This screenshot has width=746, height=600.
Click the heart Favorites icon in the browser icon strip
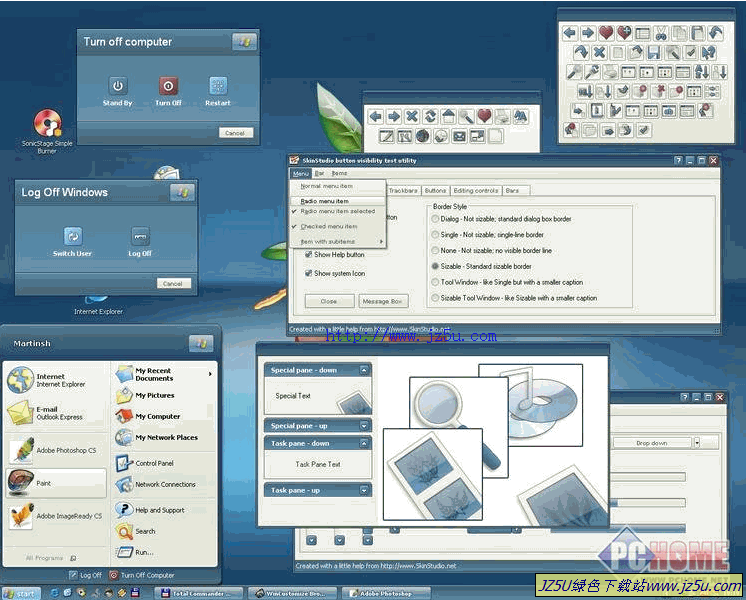coord(484,117)
